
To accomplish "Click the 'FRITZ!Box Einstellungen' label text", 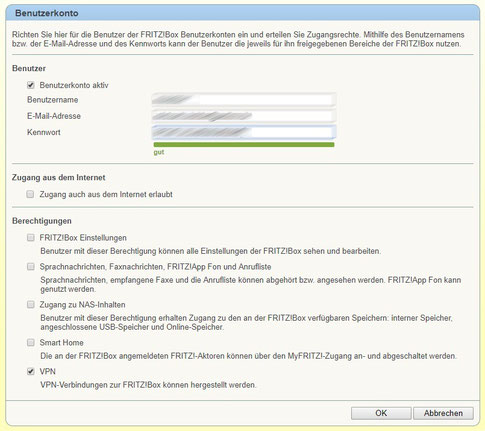I will coord(83,238).
